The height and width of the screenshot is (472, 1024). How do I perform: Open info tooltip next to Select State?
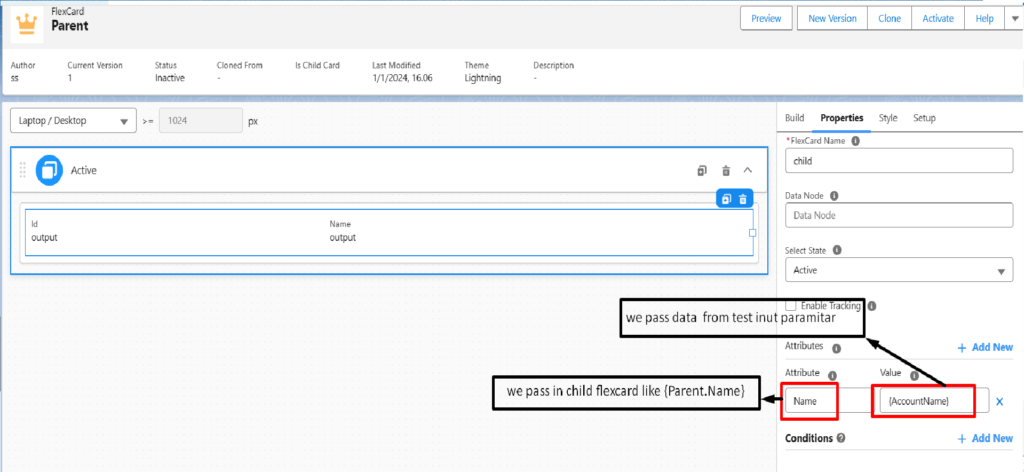(x=837, y=250)
